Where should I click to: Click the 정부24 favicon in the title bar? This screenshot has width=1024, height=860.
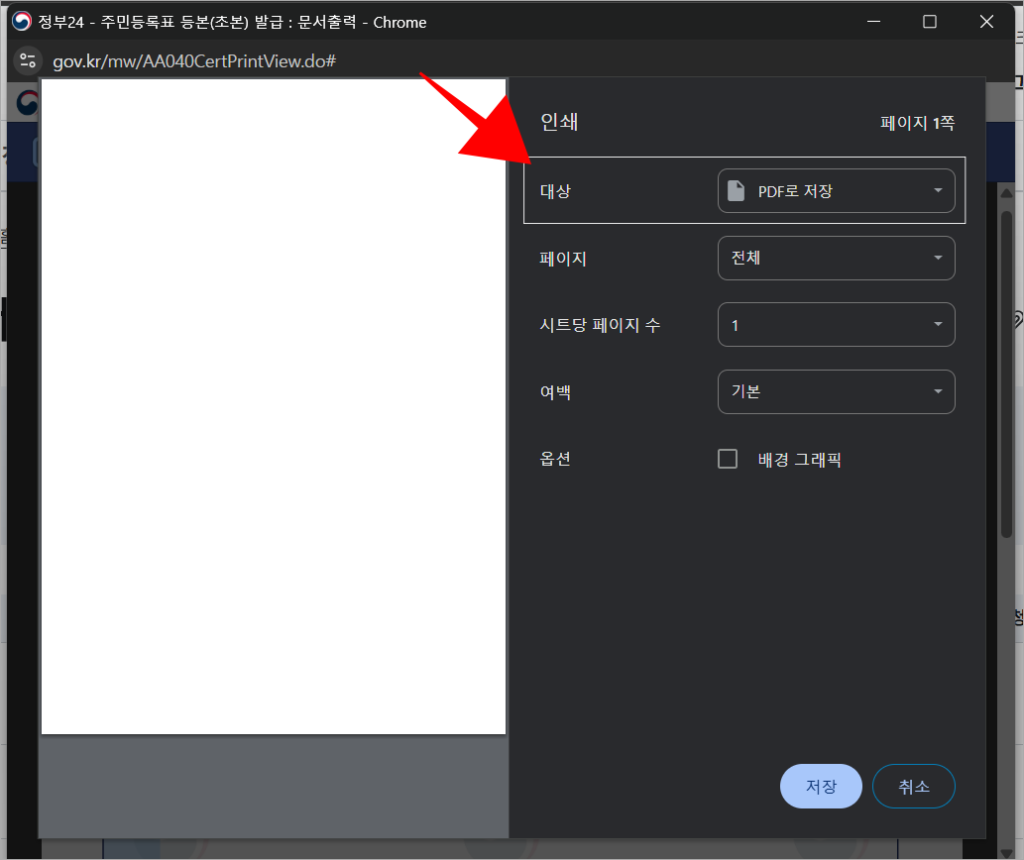[22, 21]
